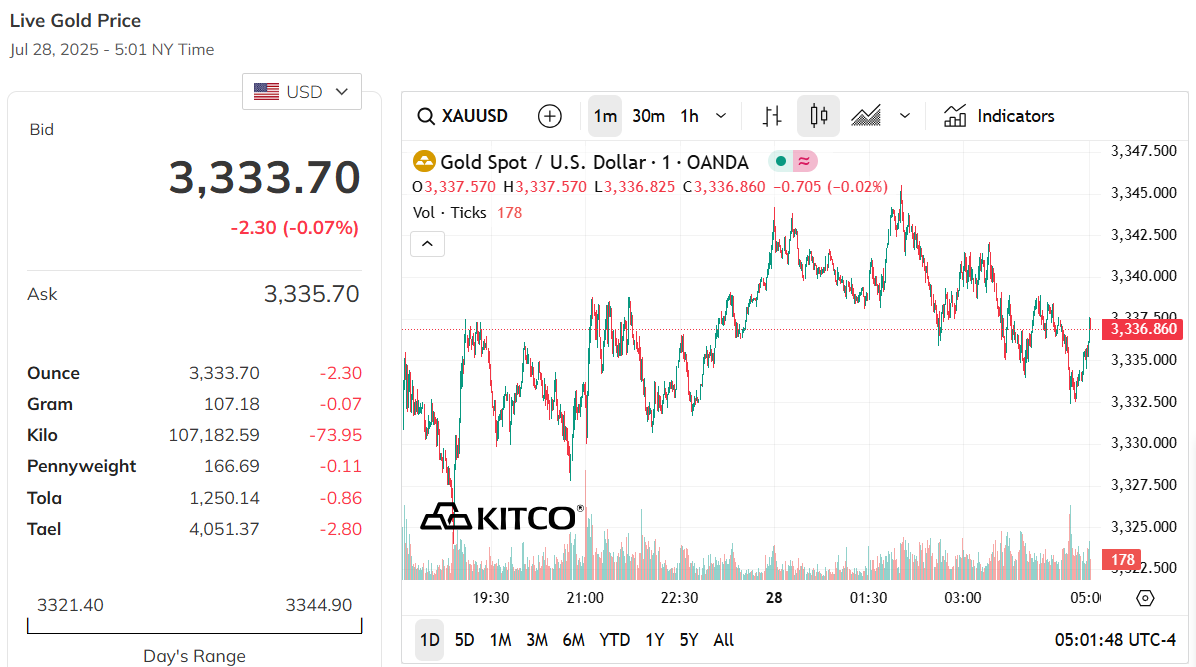Open chart settings gear icon
The image size is (1196, 667).
(1145, 598)
